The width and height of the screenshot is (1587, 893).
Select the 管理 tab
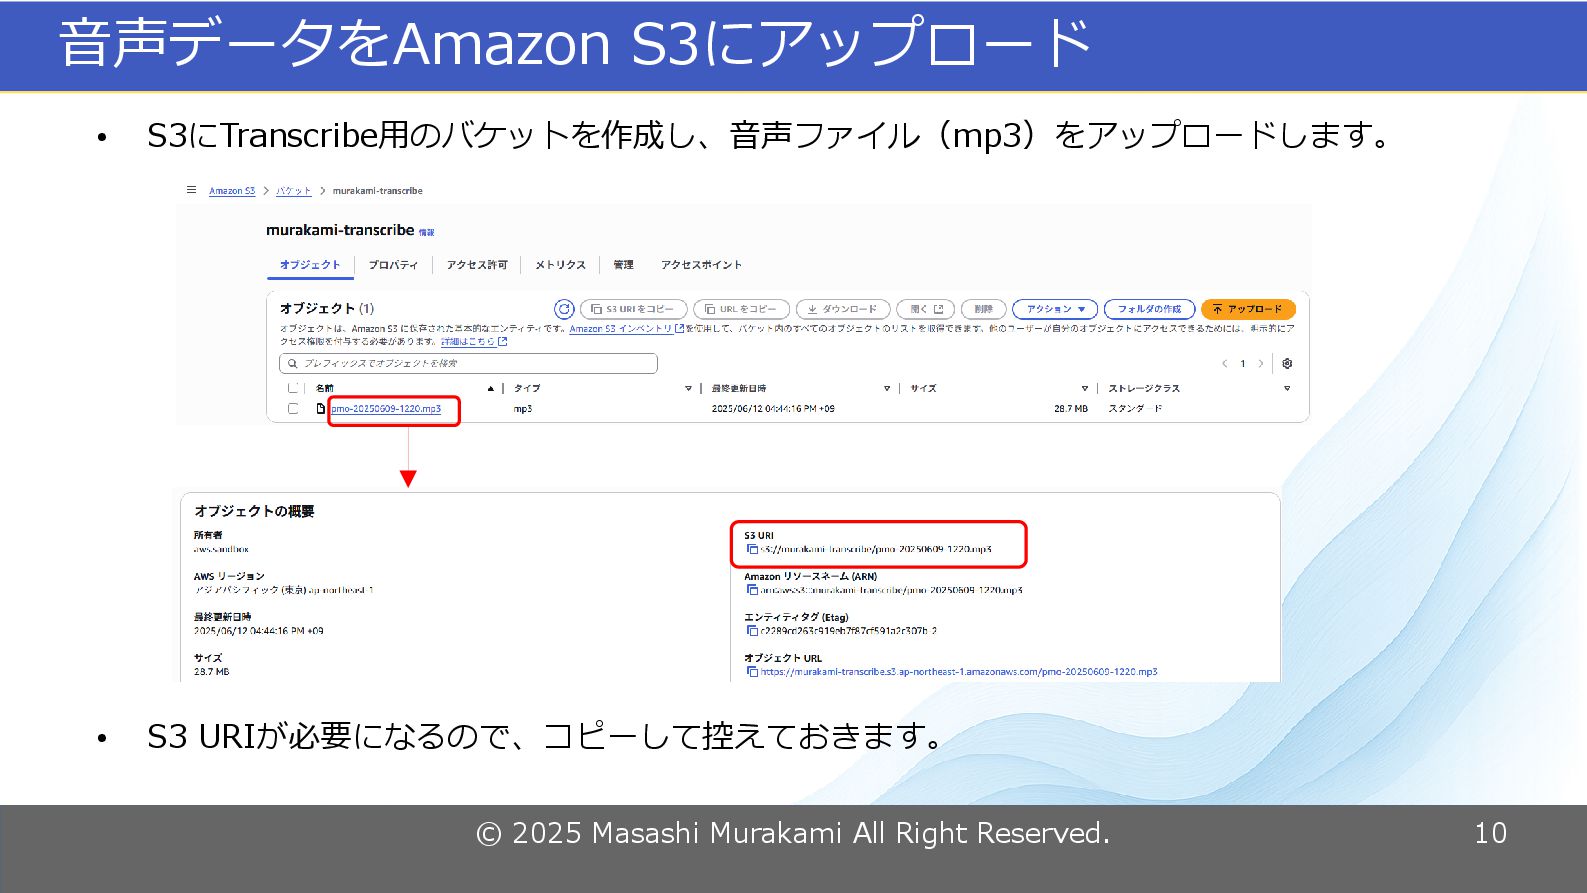point(624,265)
